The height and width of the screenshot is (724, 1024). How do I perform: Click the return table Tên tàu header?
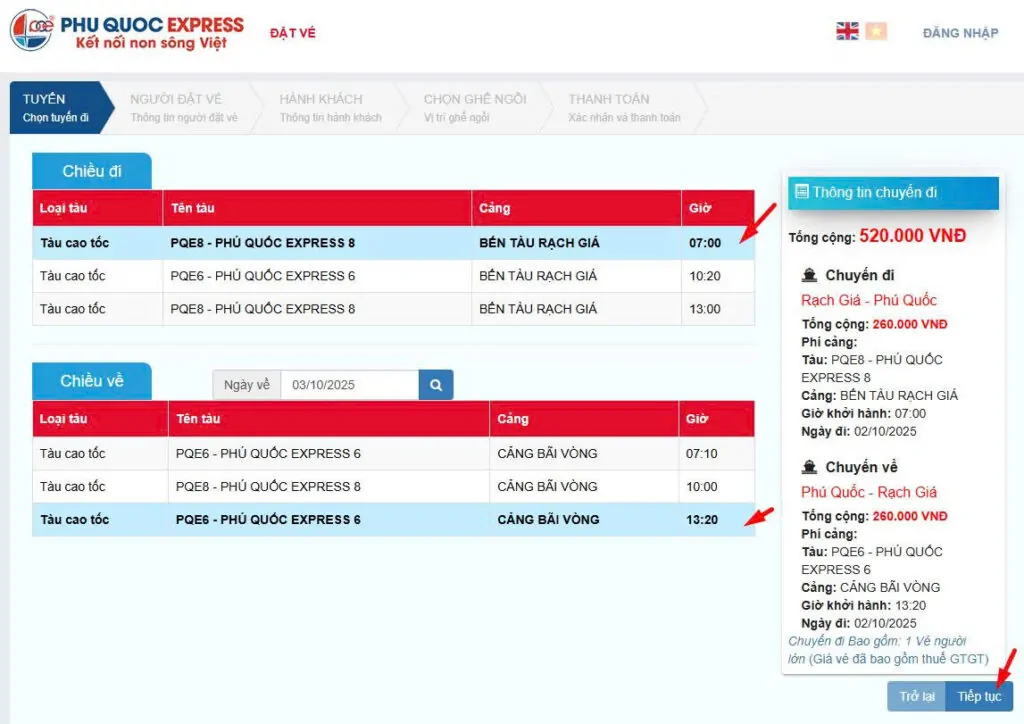pyautogui.click(x=328, y=418)
